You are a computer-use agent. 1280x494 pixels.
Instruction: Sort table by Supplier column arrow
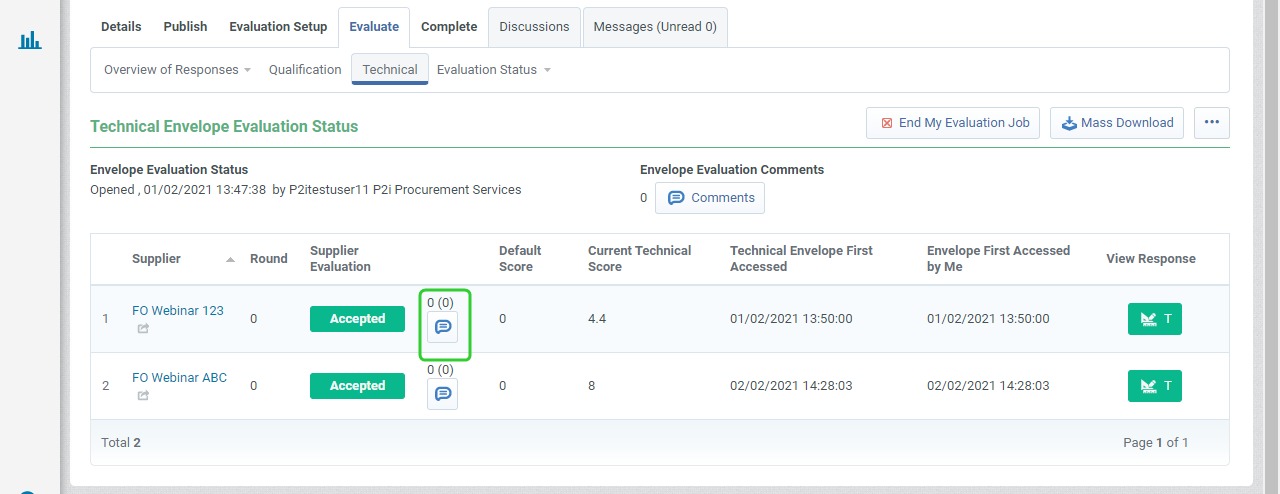point(230,259)
